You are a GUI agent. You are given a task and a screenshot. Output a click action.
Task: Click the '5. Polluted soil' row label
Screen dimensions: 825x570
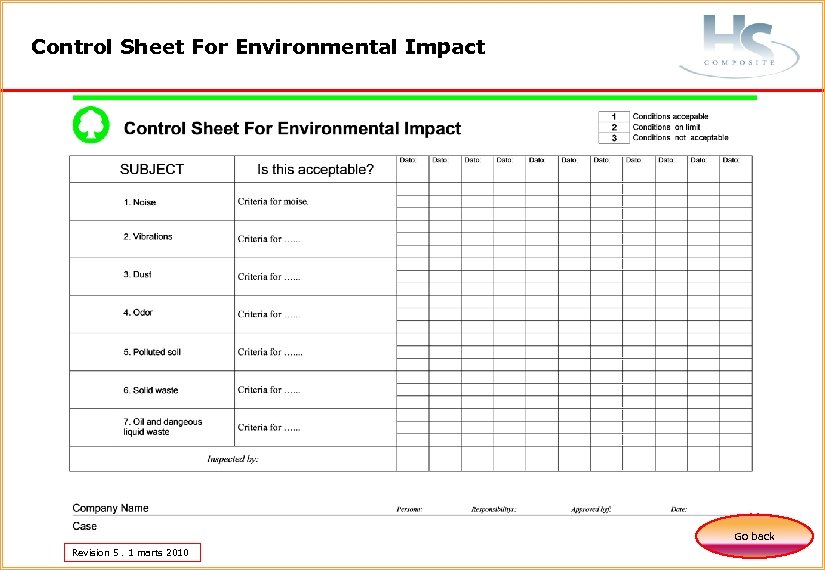click(152, 352)
